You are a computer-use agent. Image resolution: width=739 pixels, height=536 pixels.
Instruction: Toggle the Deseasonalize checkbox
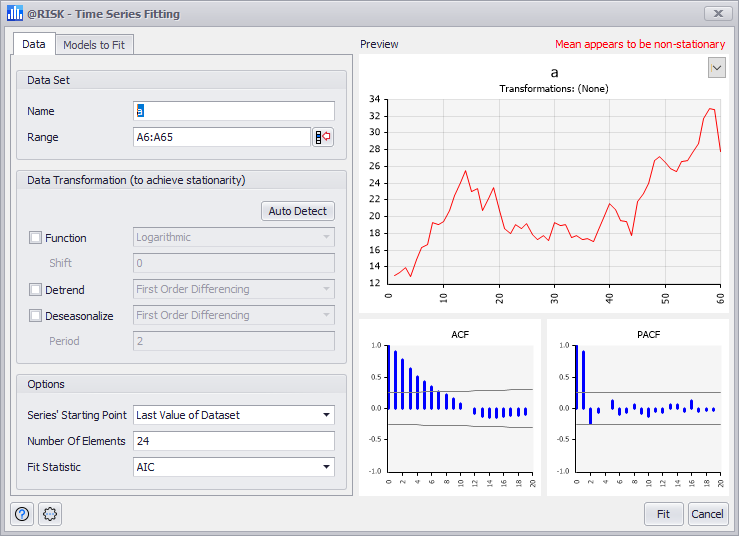[36, 316]
